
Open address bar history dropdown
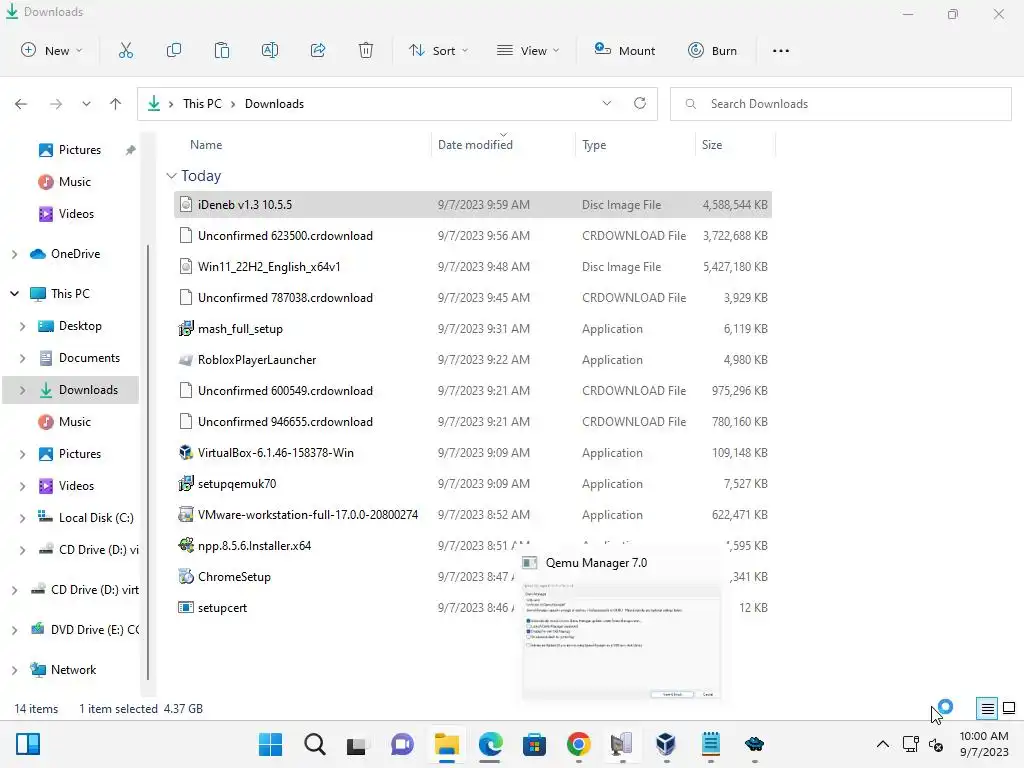tap(607, 103)
